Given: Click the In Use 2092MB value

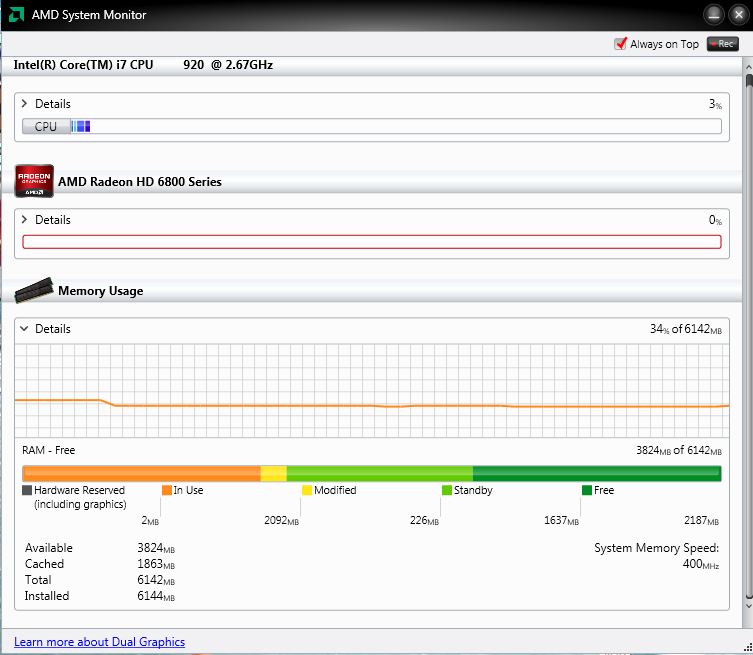Looking at the screenshot, I should (x=281, y=521).
